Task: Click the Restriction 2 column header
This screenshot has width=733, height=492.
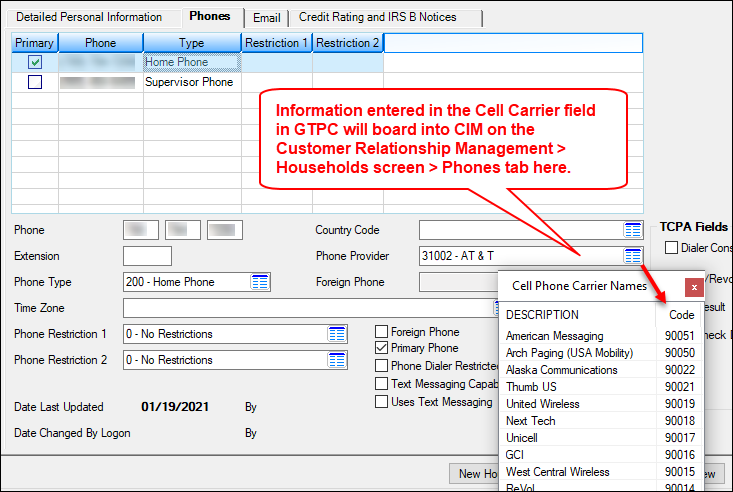Action: tap(347, 43)
